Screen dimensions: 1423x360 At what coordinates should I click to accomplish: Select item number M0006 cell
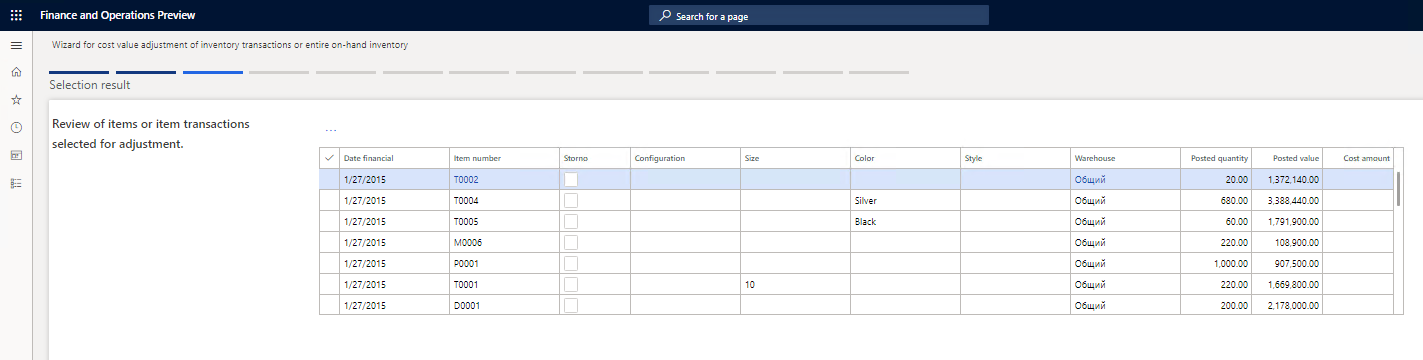tap(504, 242)
